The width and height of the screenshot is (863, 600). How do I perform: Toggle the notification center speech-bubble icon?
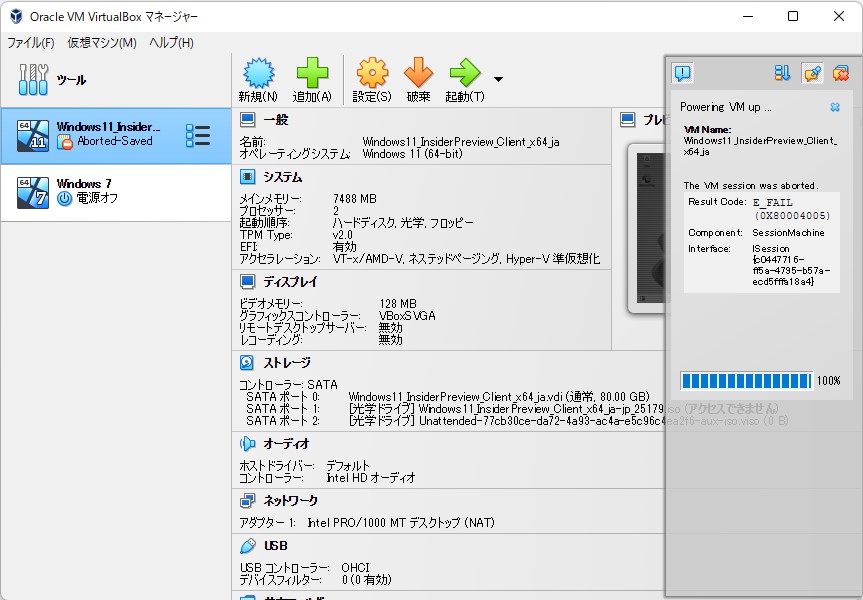coord(682,73)
